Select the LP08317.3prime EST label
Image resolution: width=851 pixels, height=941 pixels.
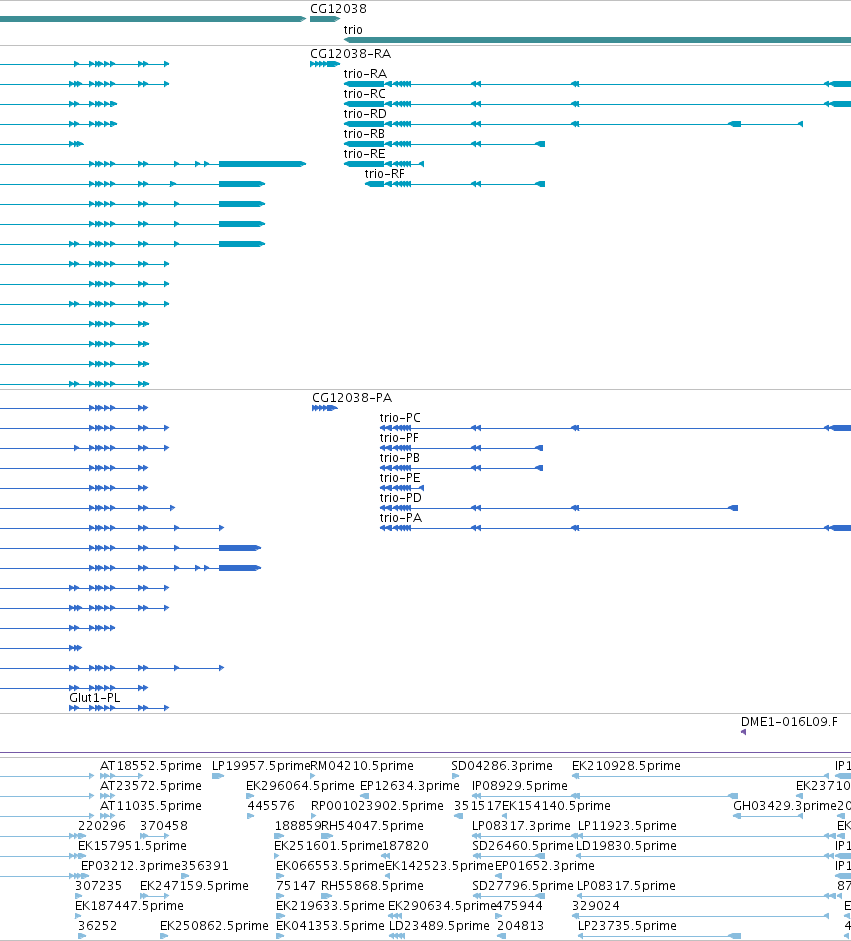tap(521, 826)
